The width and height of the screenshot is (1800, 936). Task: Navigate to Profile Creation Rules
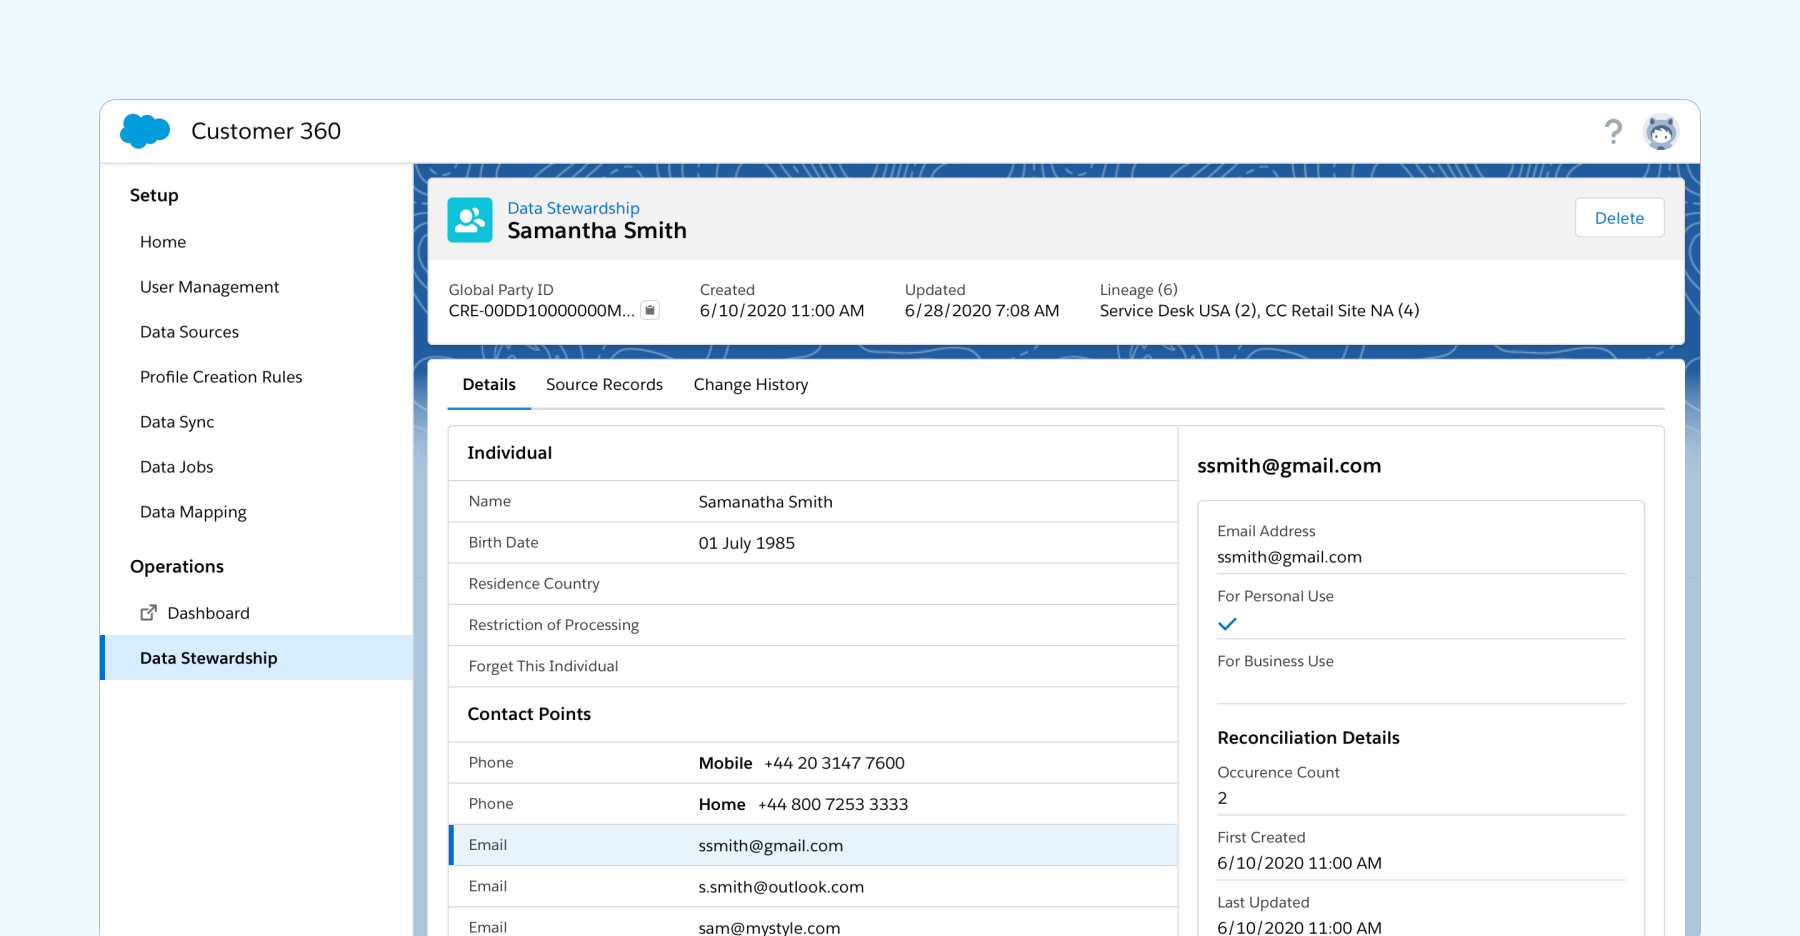[x=221, y=377]
